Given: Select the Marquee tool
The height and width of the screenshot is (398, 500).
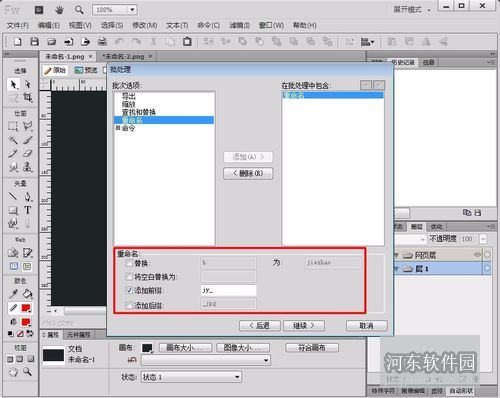Looking at the screenshot, I should (13, 126).
